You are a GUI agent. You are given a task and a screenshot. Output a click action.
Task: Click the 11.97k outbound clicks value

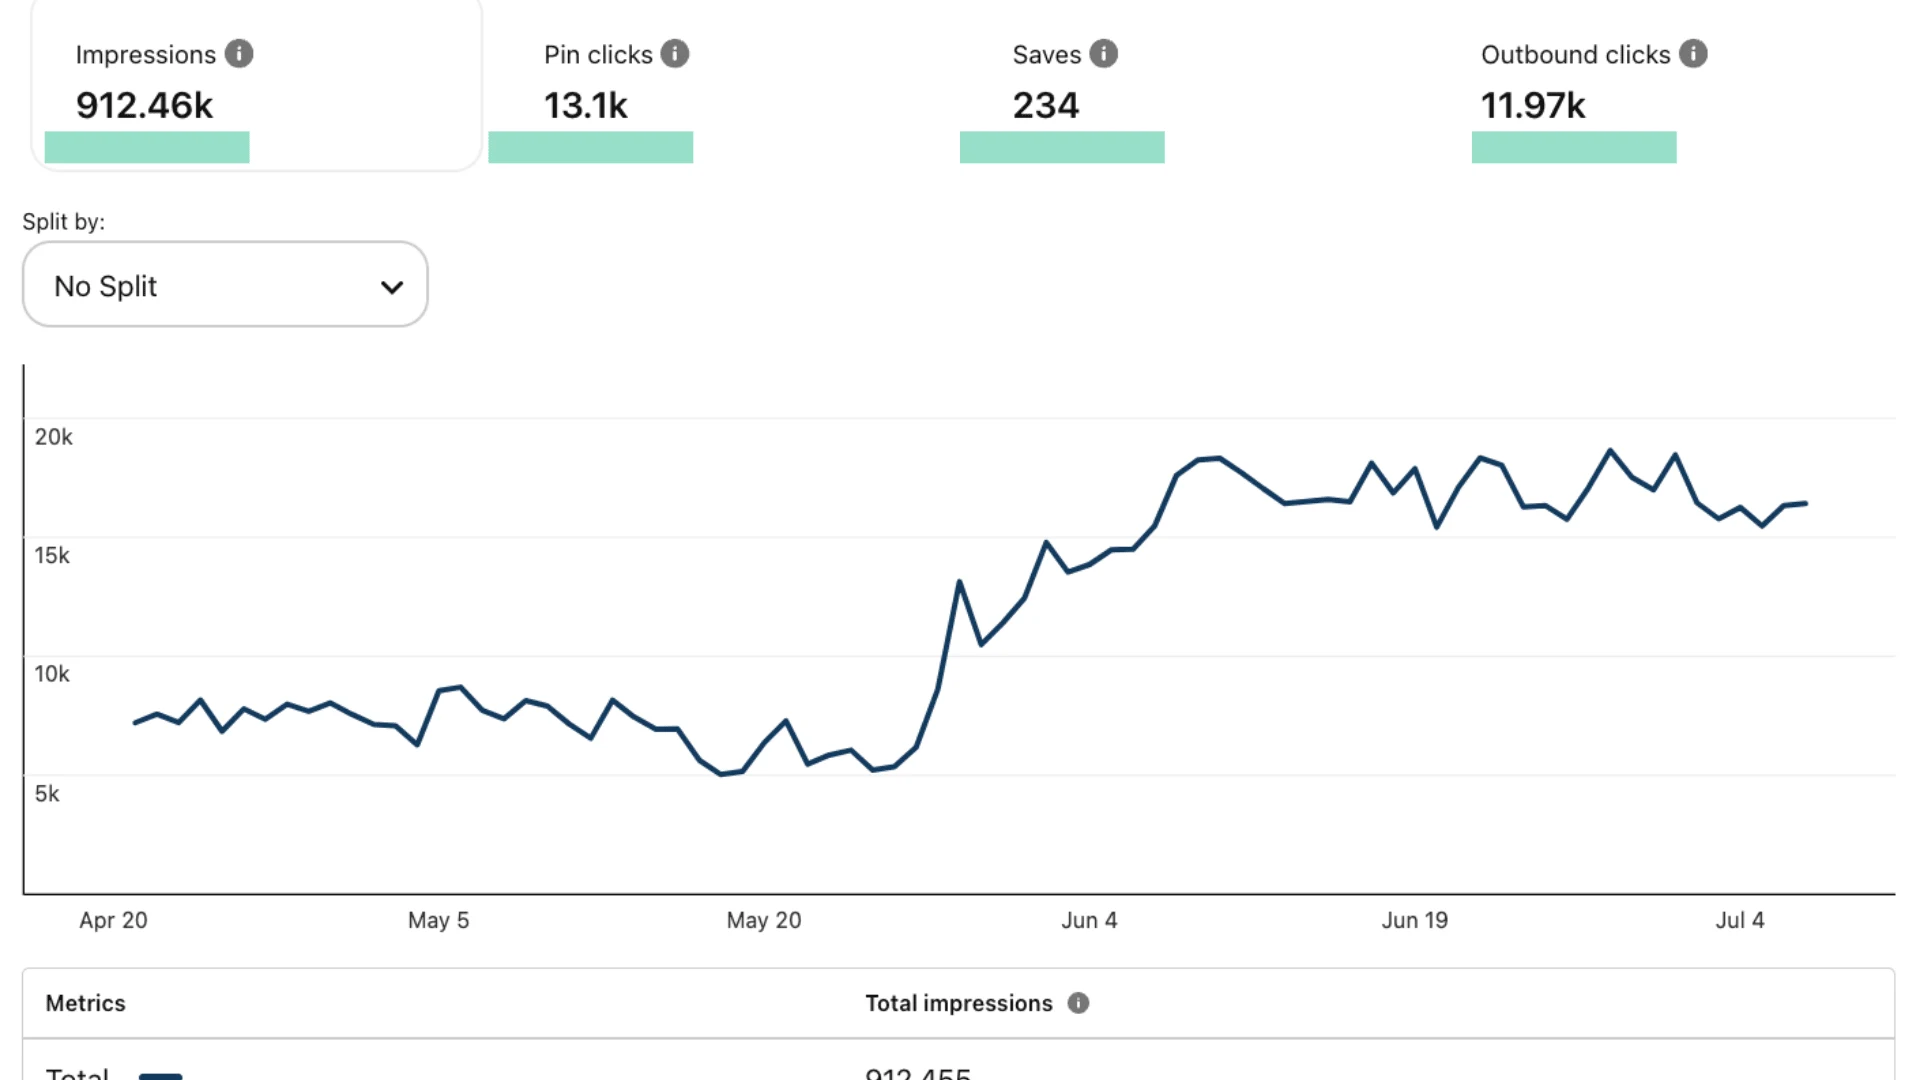coord(1533,106)
